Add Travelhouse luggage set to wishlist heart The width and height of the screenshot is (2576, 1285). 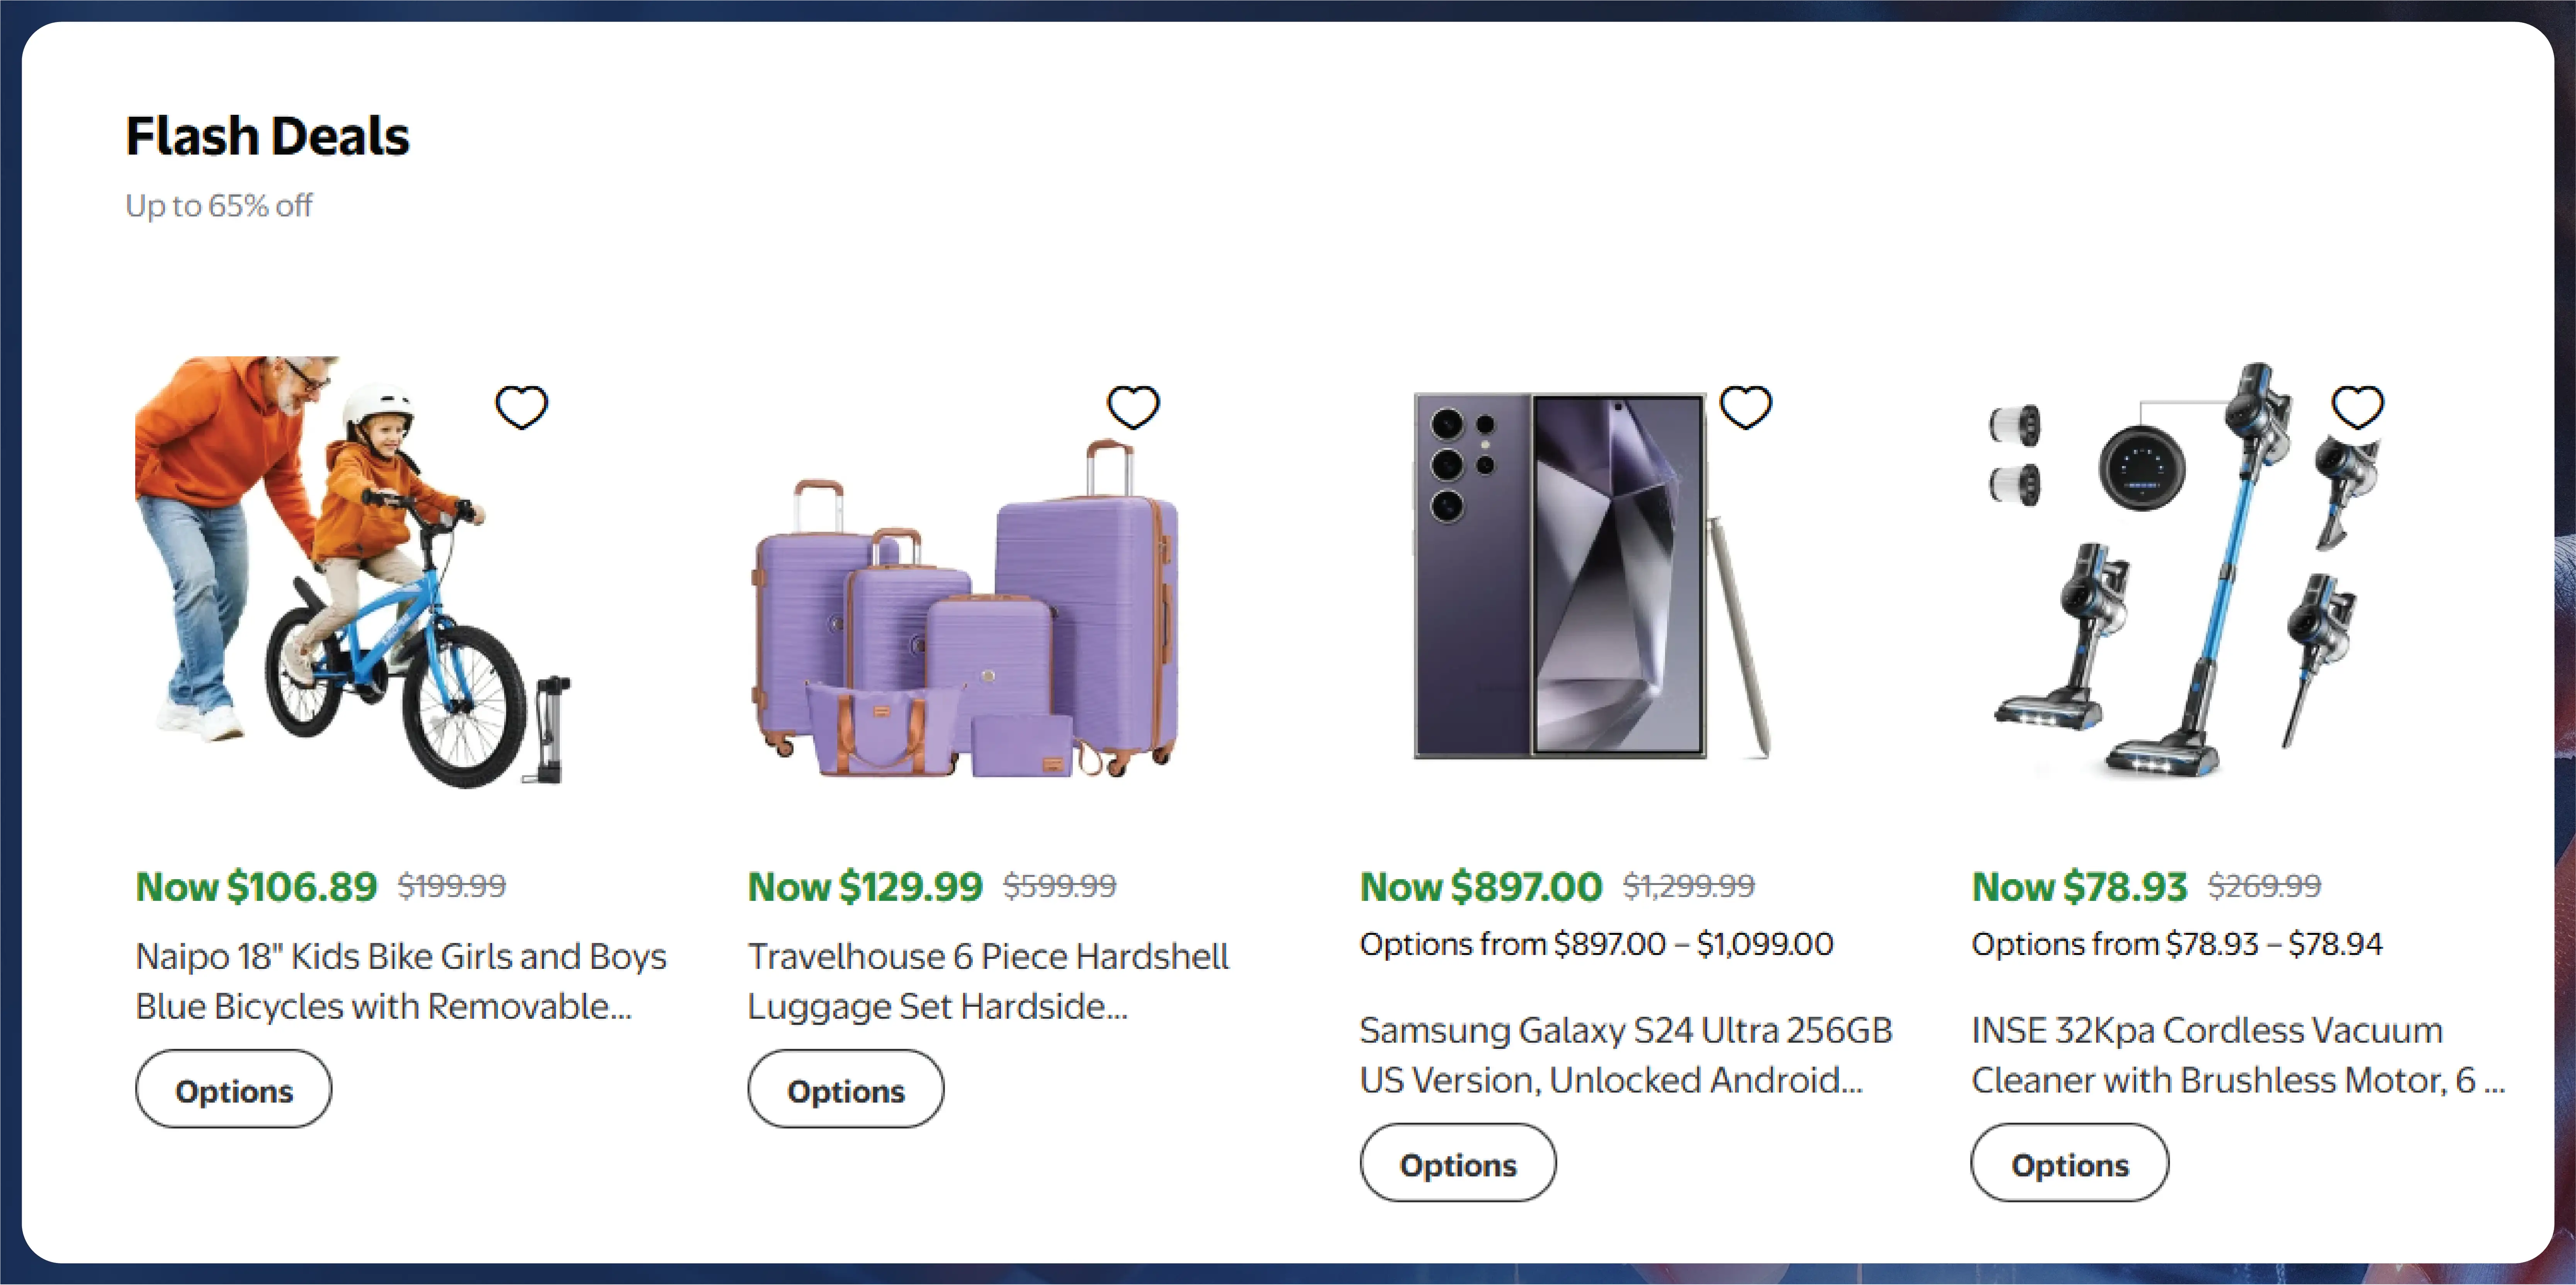click(1133, 407)
